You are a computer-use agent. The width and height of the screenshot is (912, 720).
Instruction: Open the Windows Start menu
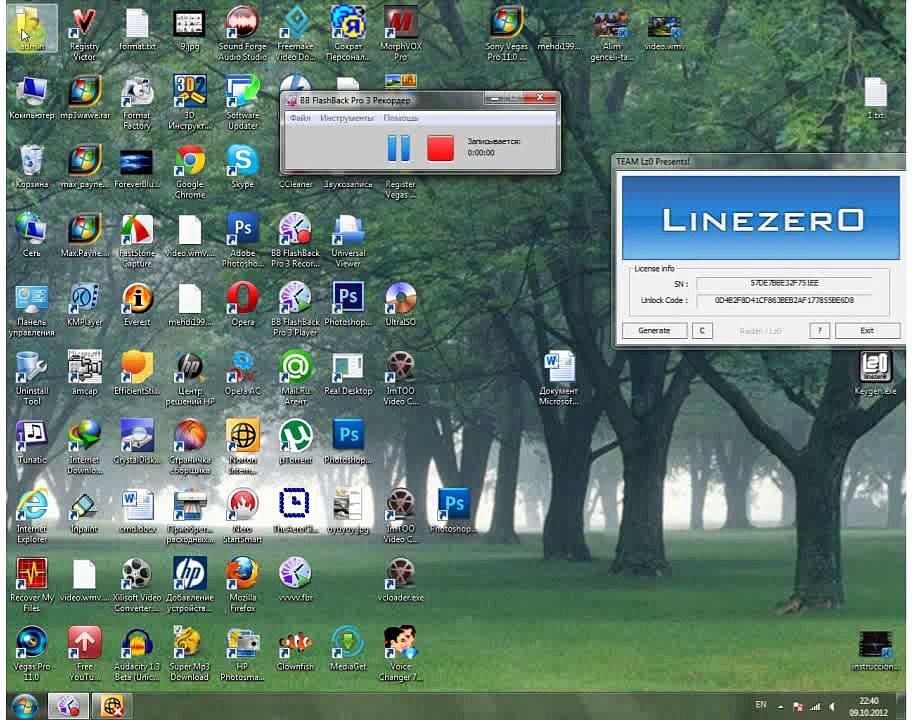(x=25, y=706)
